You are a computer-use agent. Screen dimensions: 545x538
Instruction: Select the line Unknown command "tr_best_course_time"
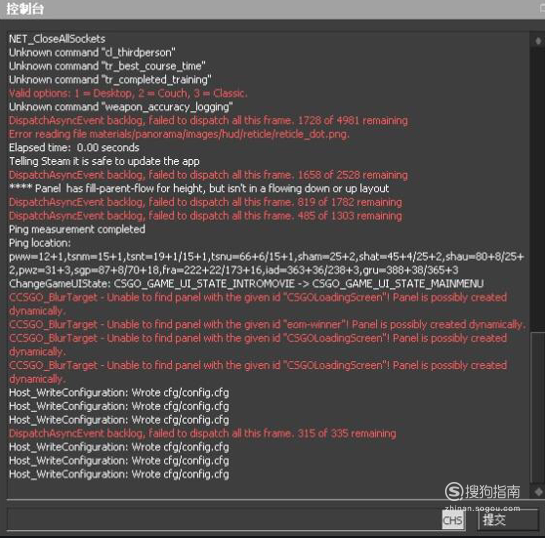click(107, 66)
